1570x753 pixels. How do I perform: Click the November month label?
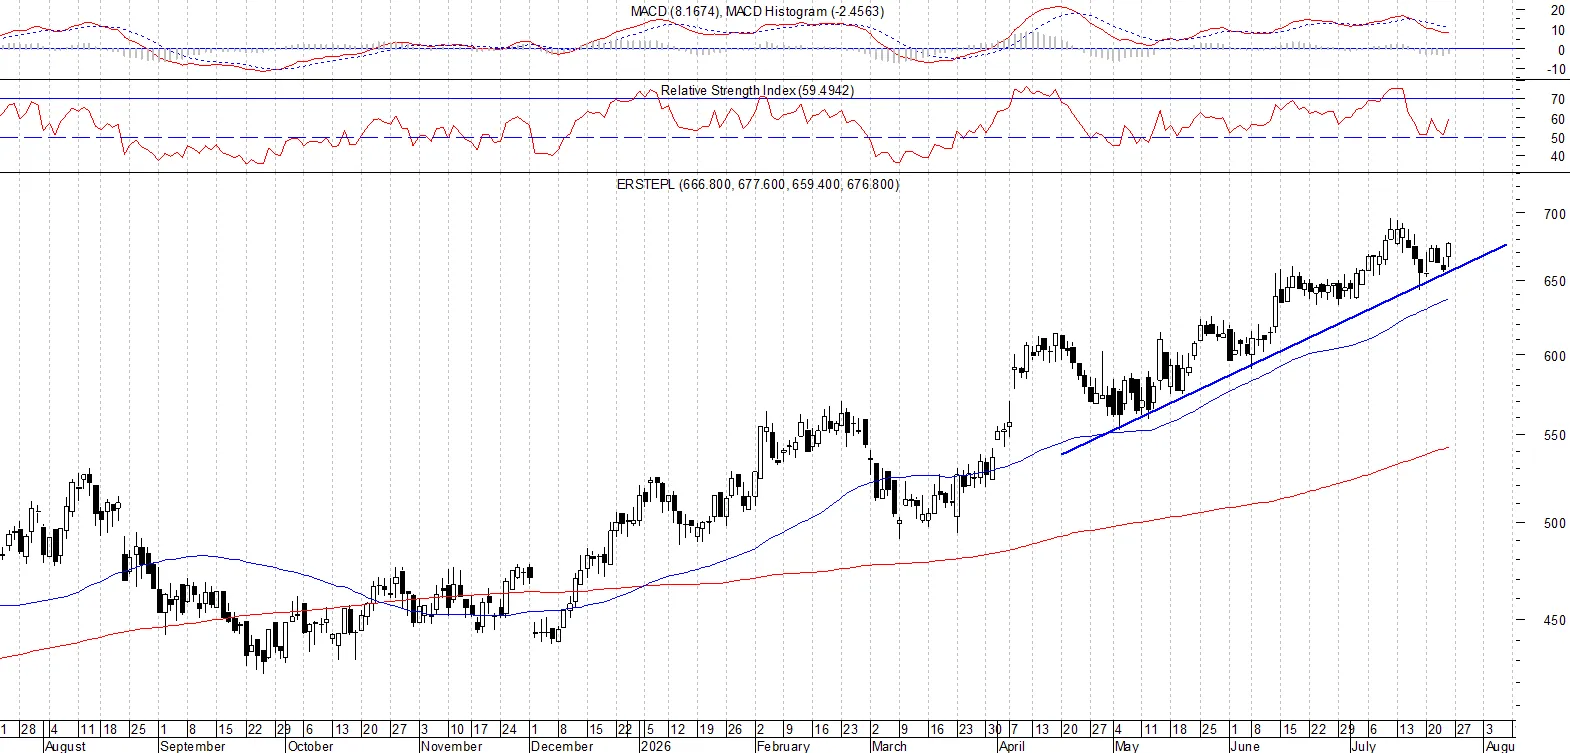pyautogui.click(x=451, y=746)
